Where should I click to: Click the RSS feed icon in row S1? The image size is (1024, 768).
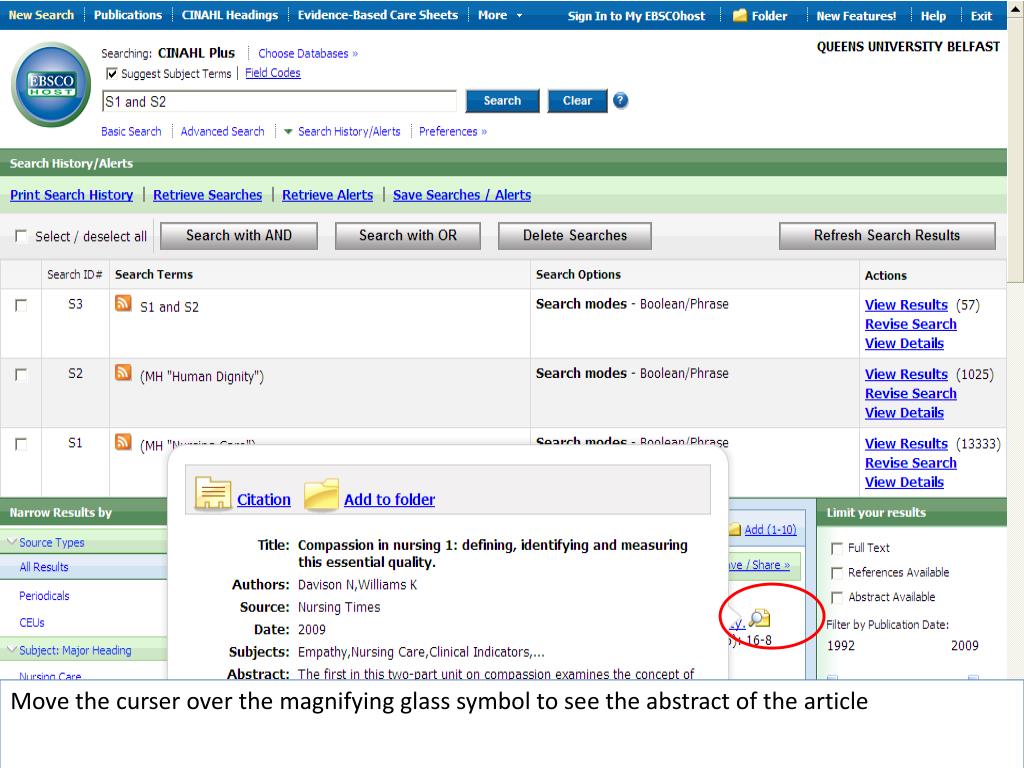click(123, 442)
